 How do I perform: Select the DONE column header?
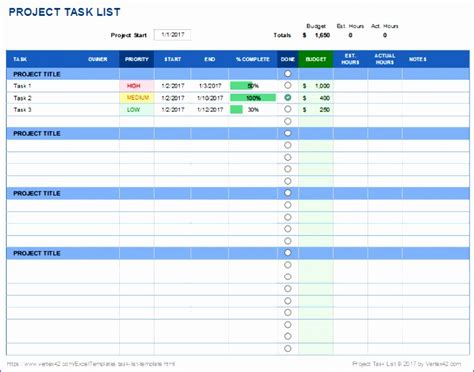(288, 59)
